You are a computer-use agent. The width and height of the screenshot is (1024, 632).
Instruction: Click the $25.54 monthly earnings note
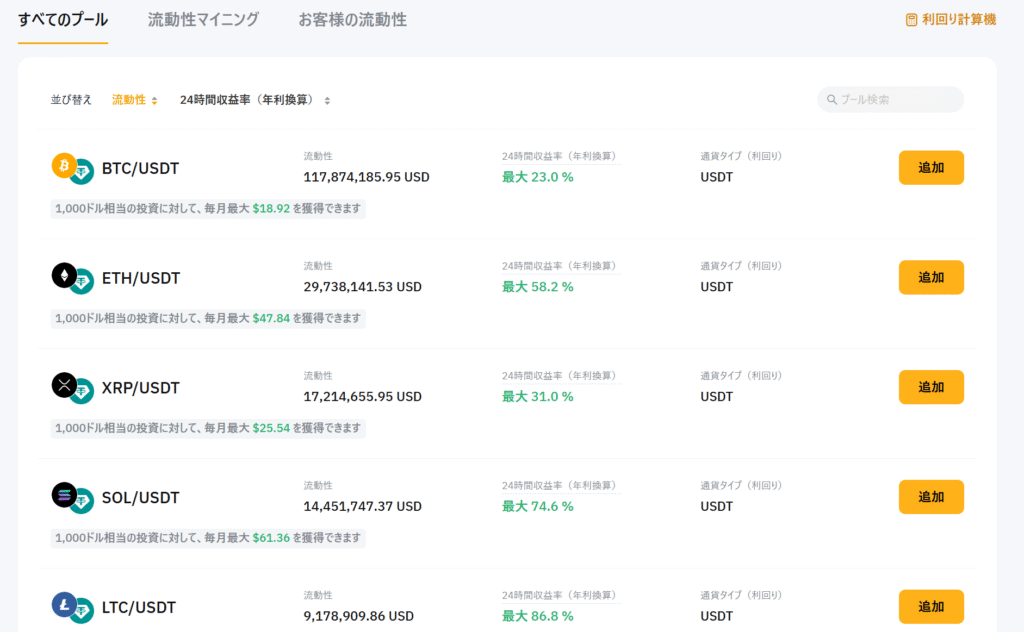[208, 428]
